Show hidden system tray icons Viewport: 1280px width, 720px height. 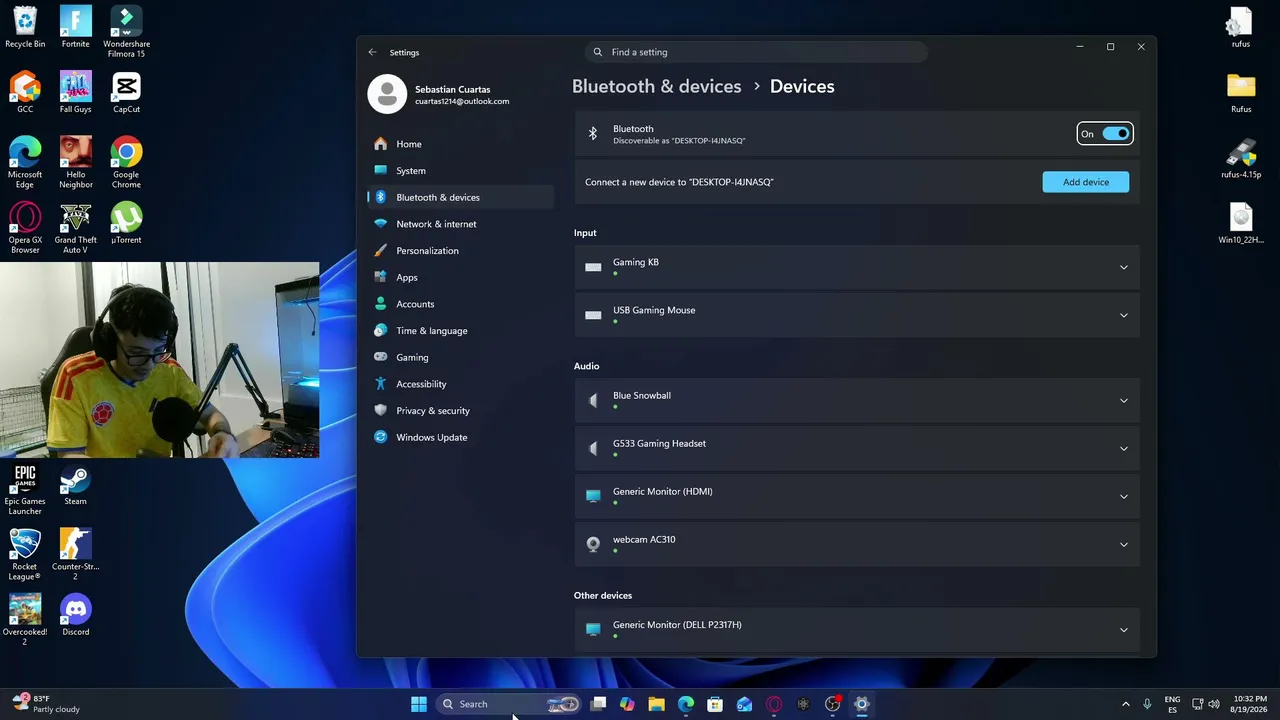[x=1125, y=704]
